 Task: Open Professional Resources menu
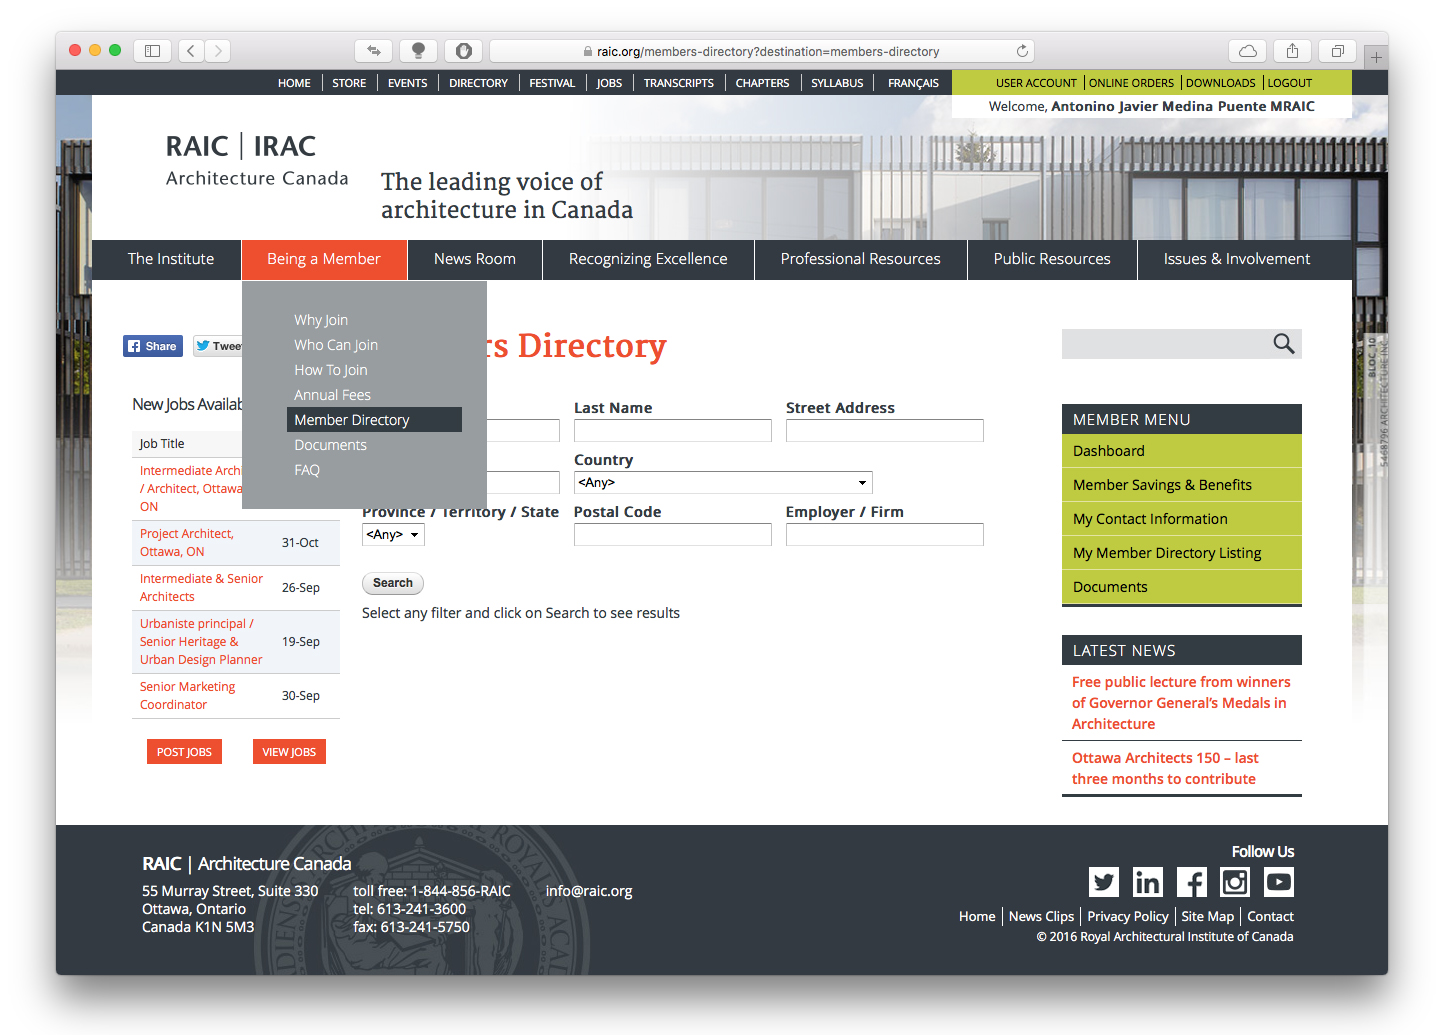tap(861, 259)
